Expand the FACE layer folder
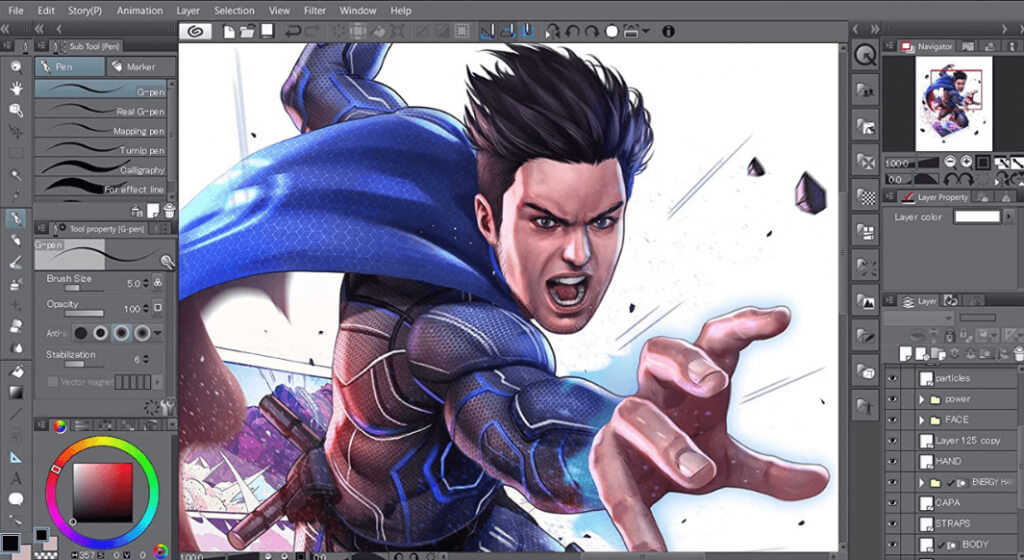Screen dimensions: 1024x560 [923, 420]
